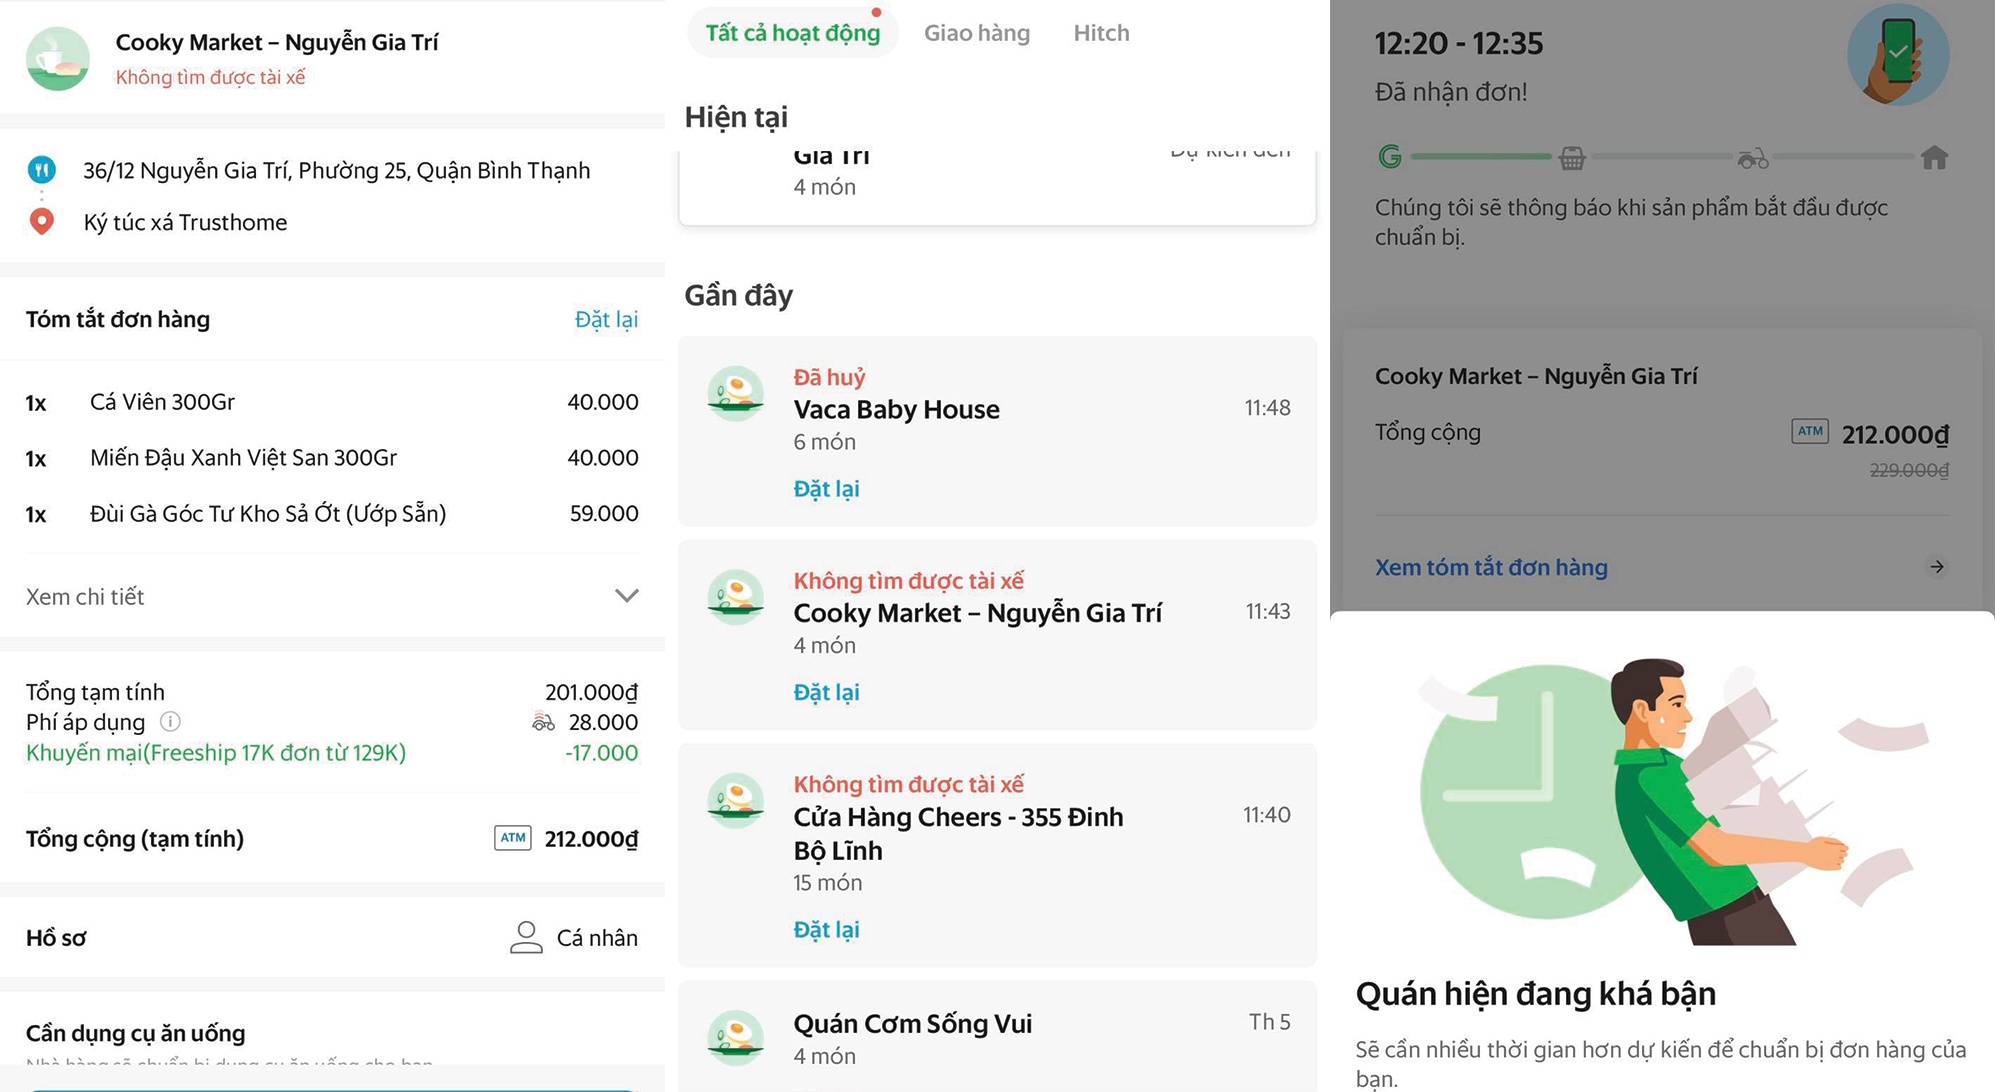Click the motorbike delivery stage icon in tracker
Viewport: 1995px width, 1092px height.
tap(1752, 158)
